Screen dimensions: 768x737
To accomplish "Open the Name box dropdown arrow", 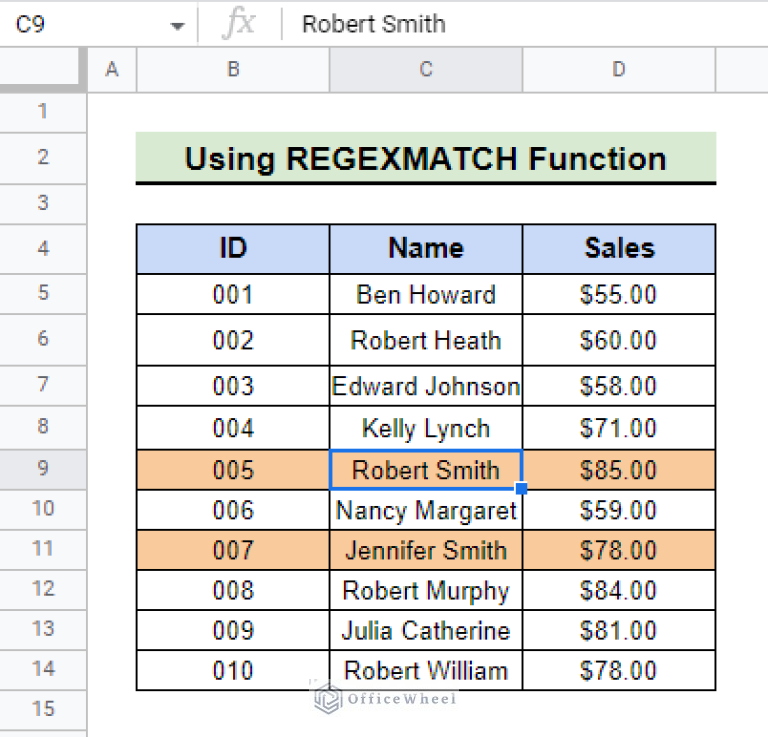I will click(177, 25).
